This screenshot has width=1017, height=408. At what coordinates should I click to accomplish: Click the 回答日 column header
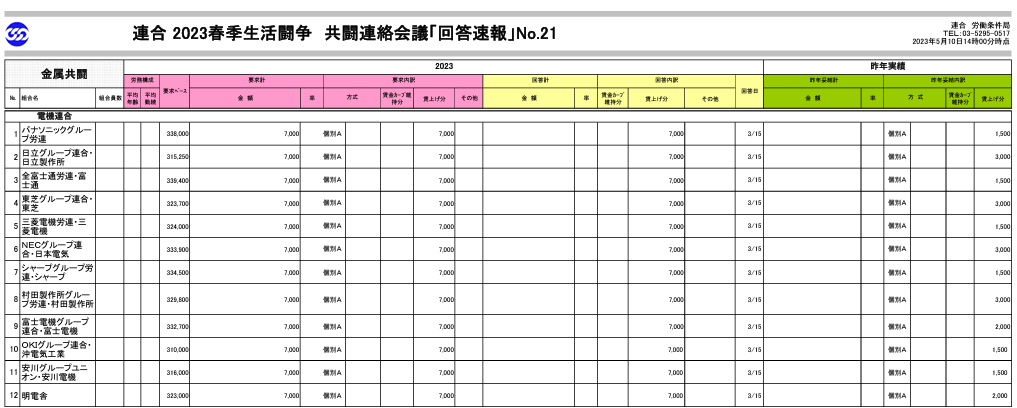(749, 91)
